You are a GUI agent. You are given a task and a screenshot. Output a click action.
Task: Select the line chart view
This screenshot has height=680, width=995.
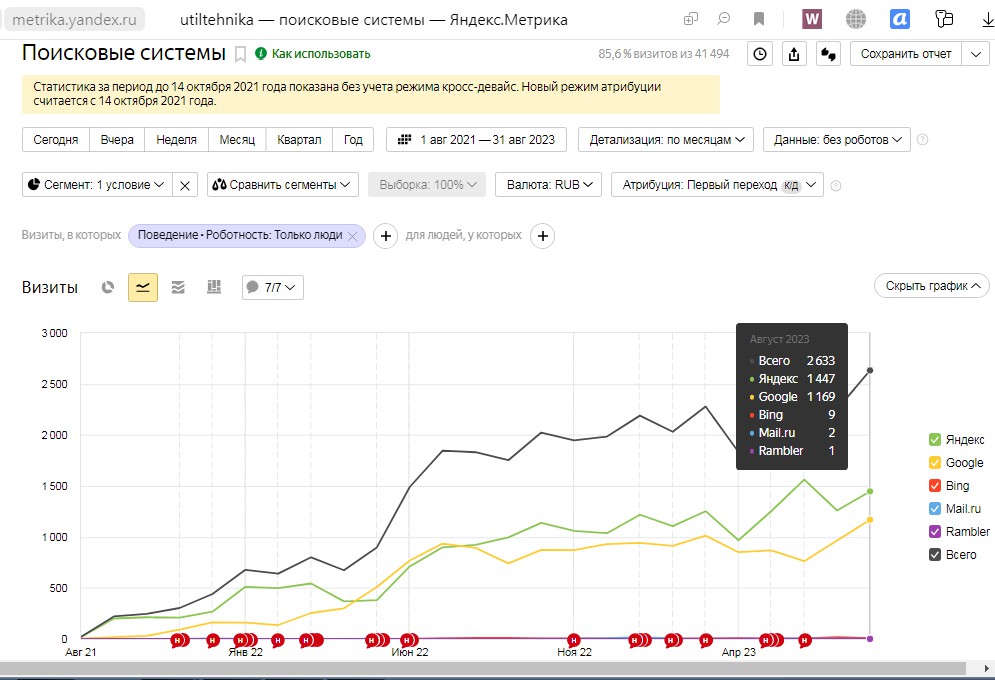tap(143, 287)
